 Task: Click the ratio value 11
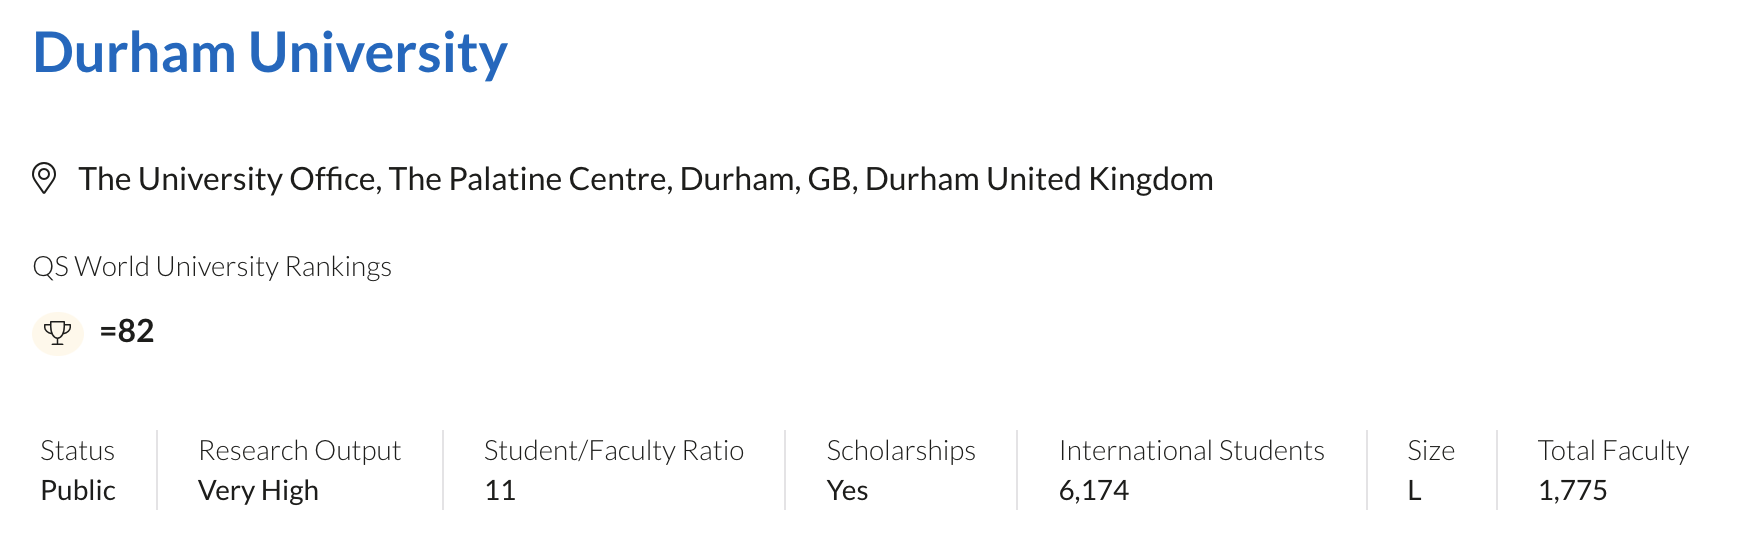(x=499, y=491)
